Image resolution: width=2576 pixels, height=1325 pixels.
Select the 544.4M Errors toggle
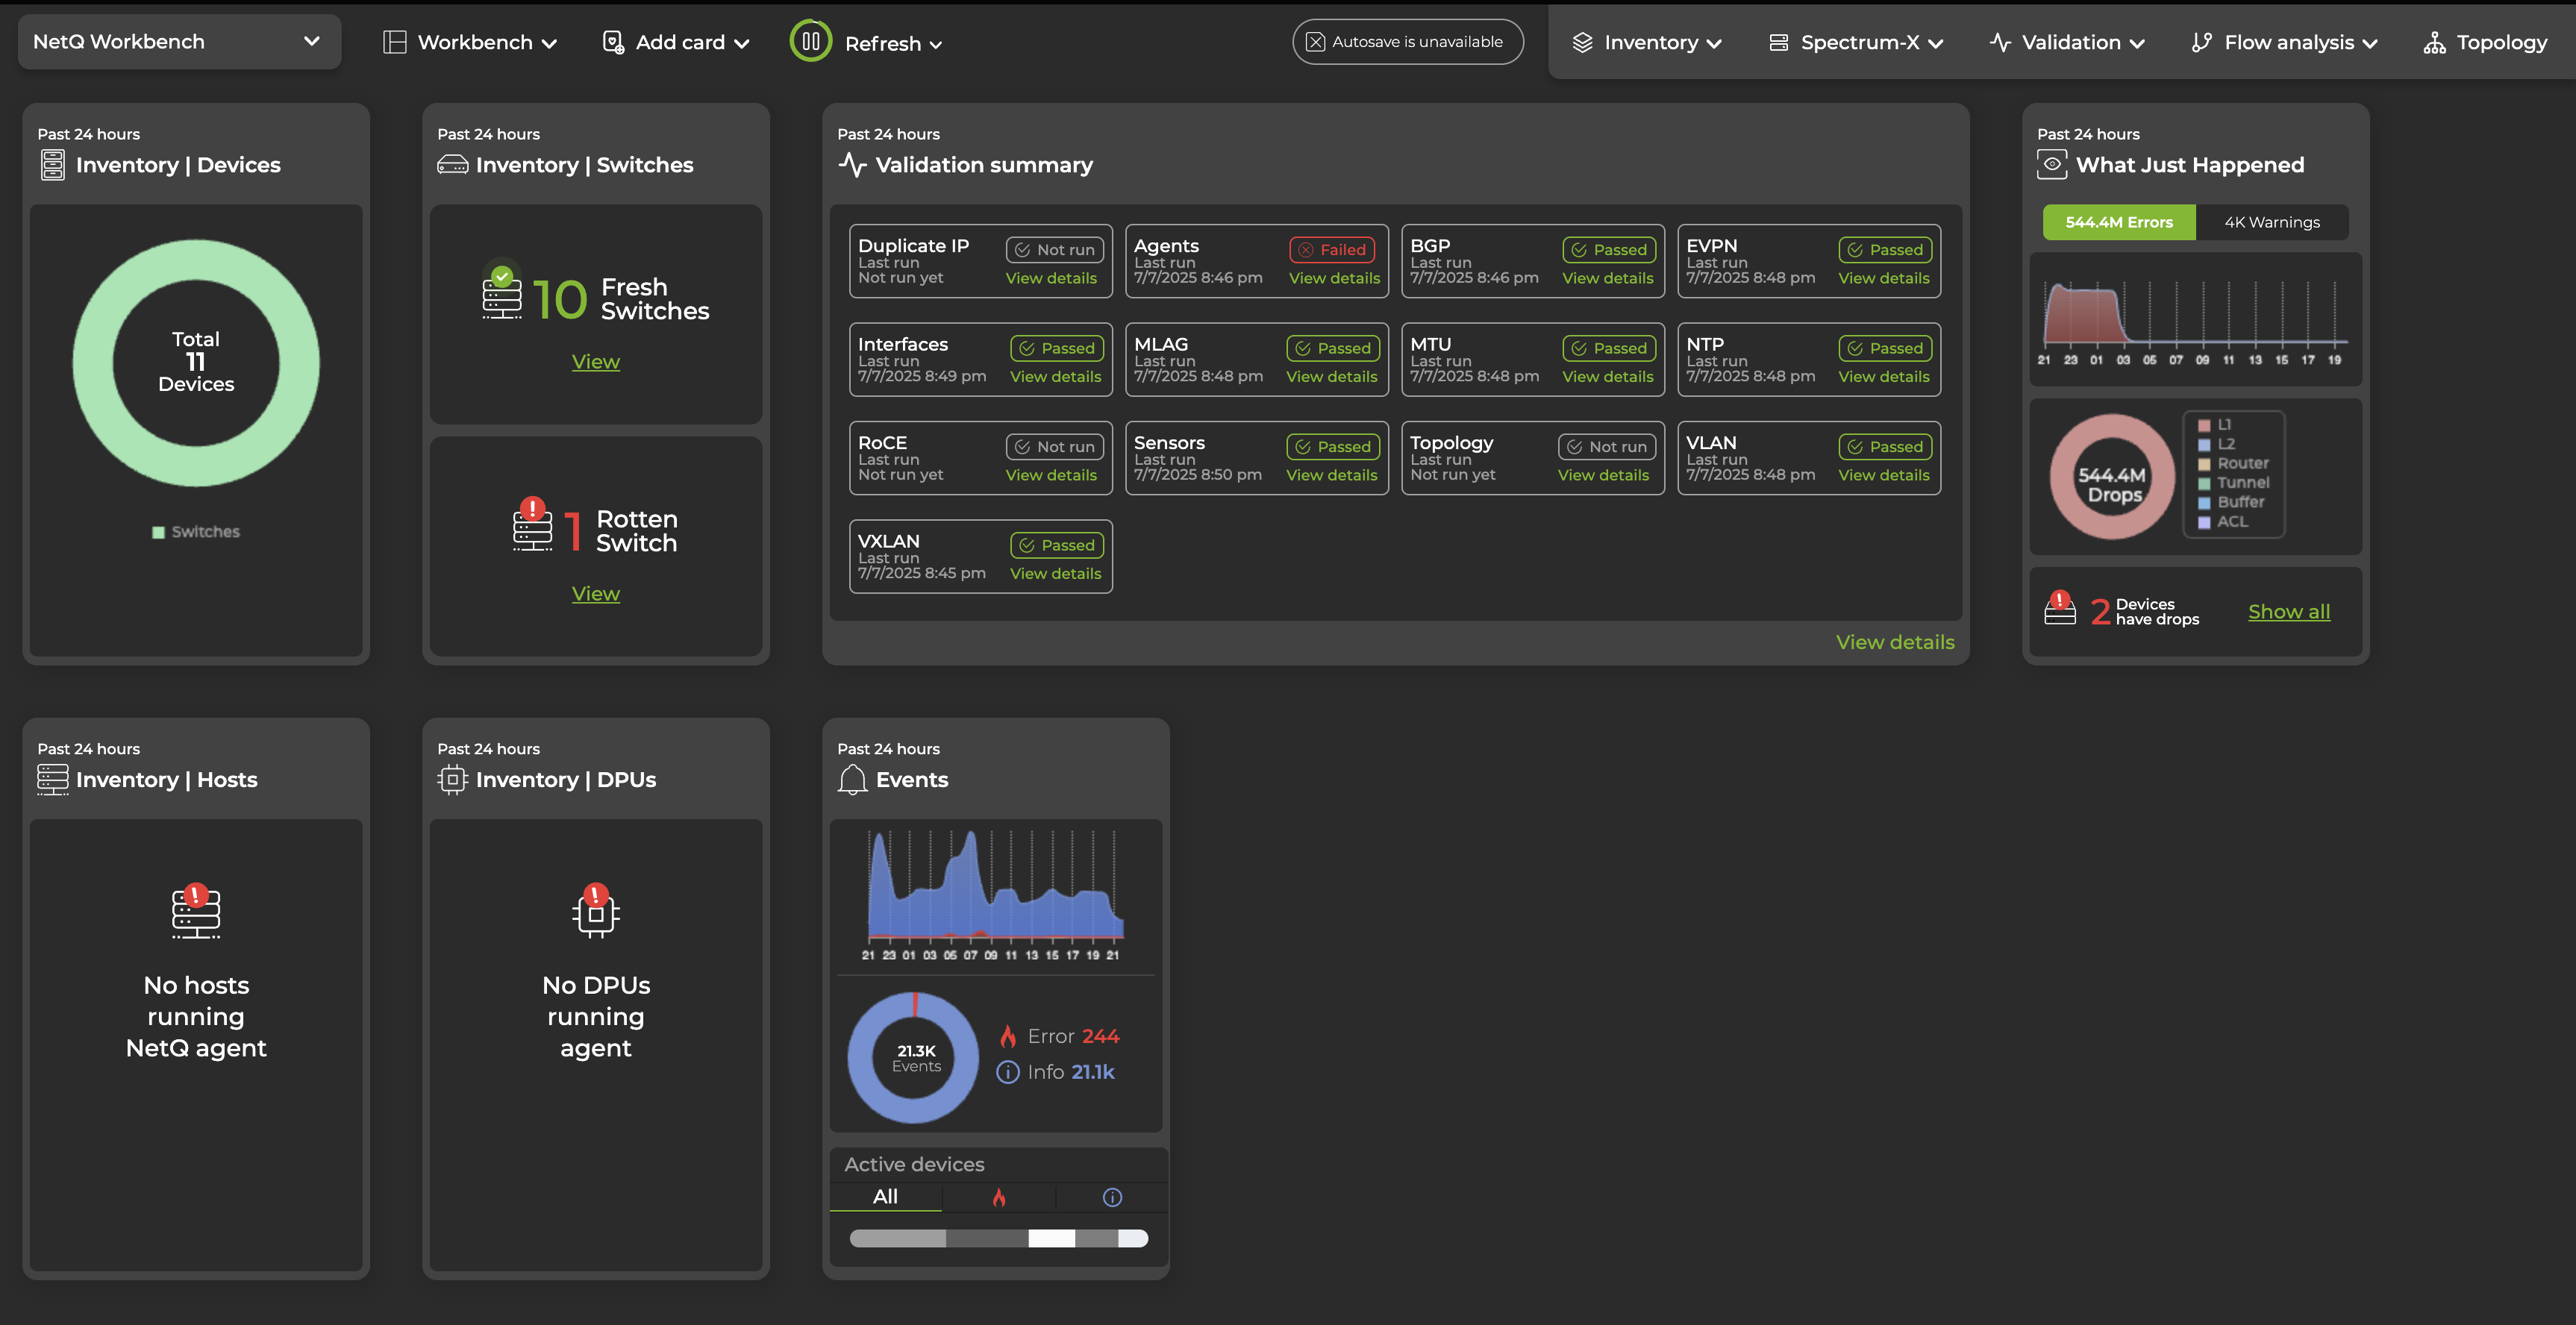[x=2119, y=222]
